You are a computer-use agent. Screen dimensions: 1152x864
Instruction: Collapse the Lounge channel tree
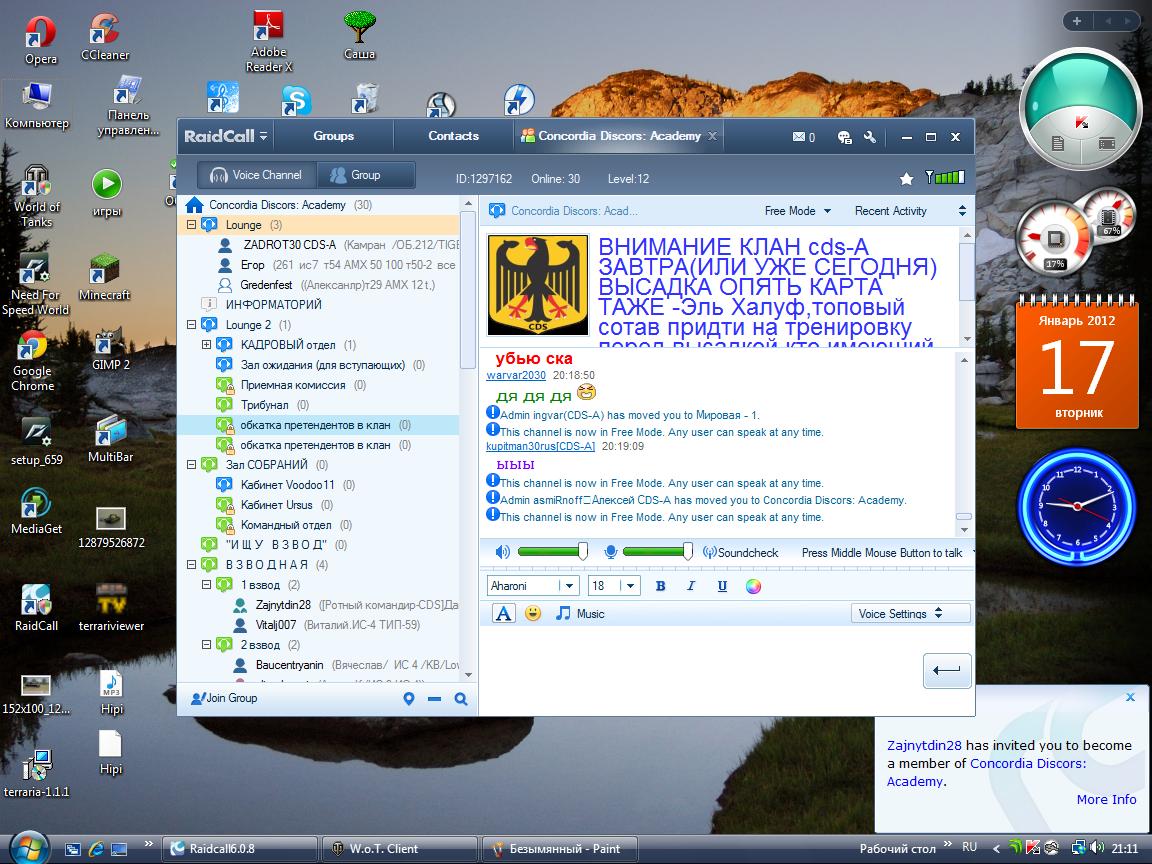point(191,225)
